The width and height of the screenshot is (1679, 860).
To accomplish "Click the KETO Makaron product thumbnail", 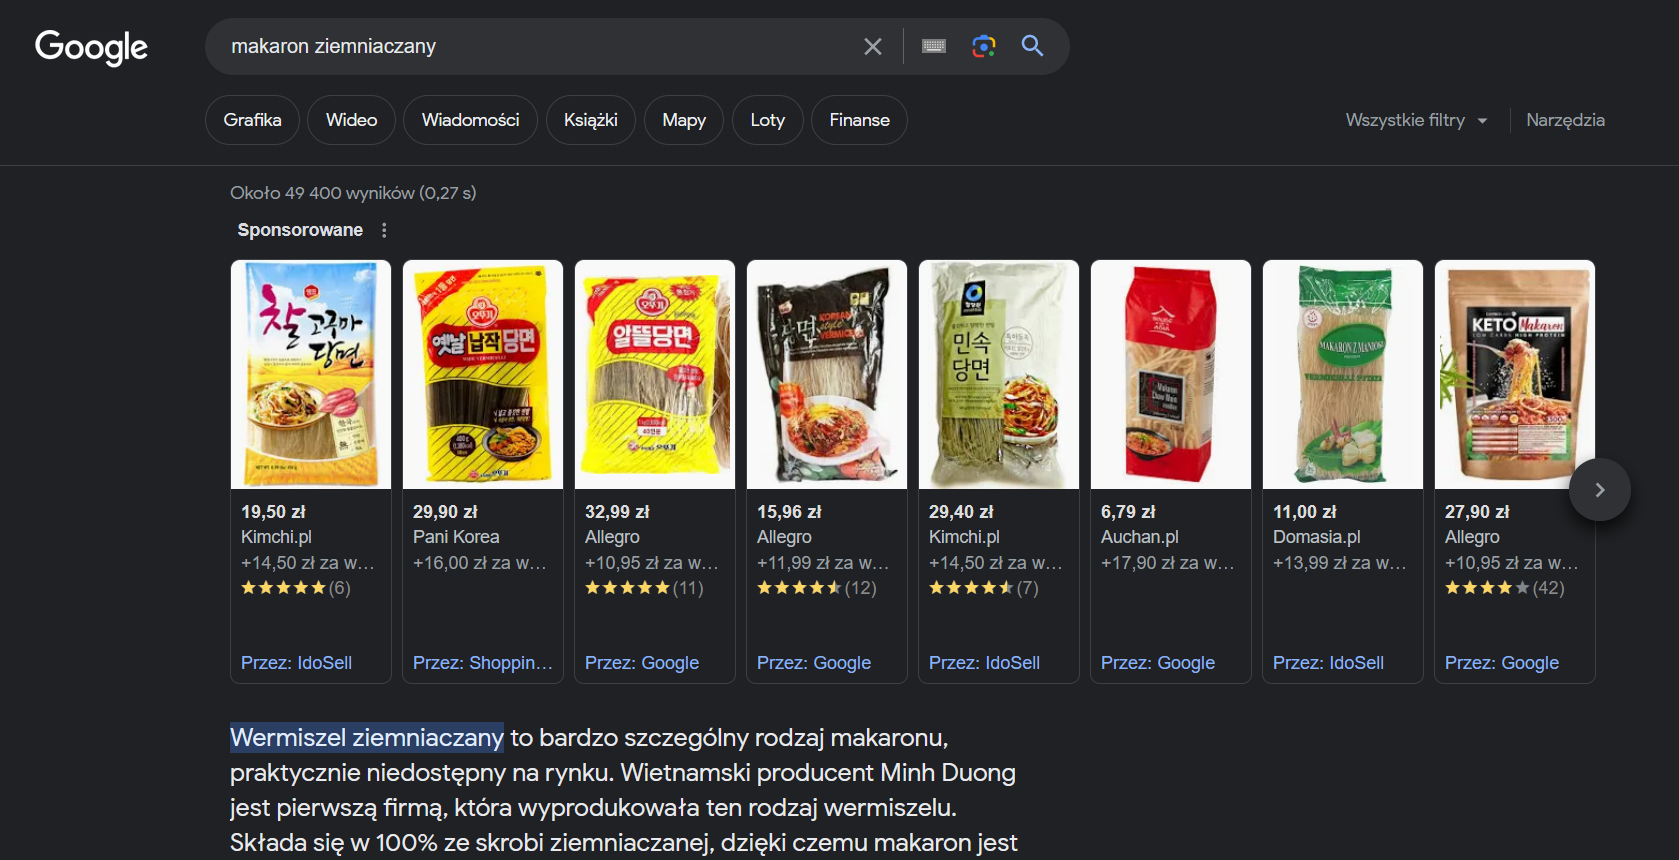I will point(1514,374).
